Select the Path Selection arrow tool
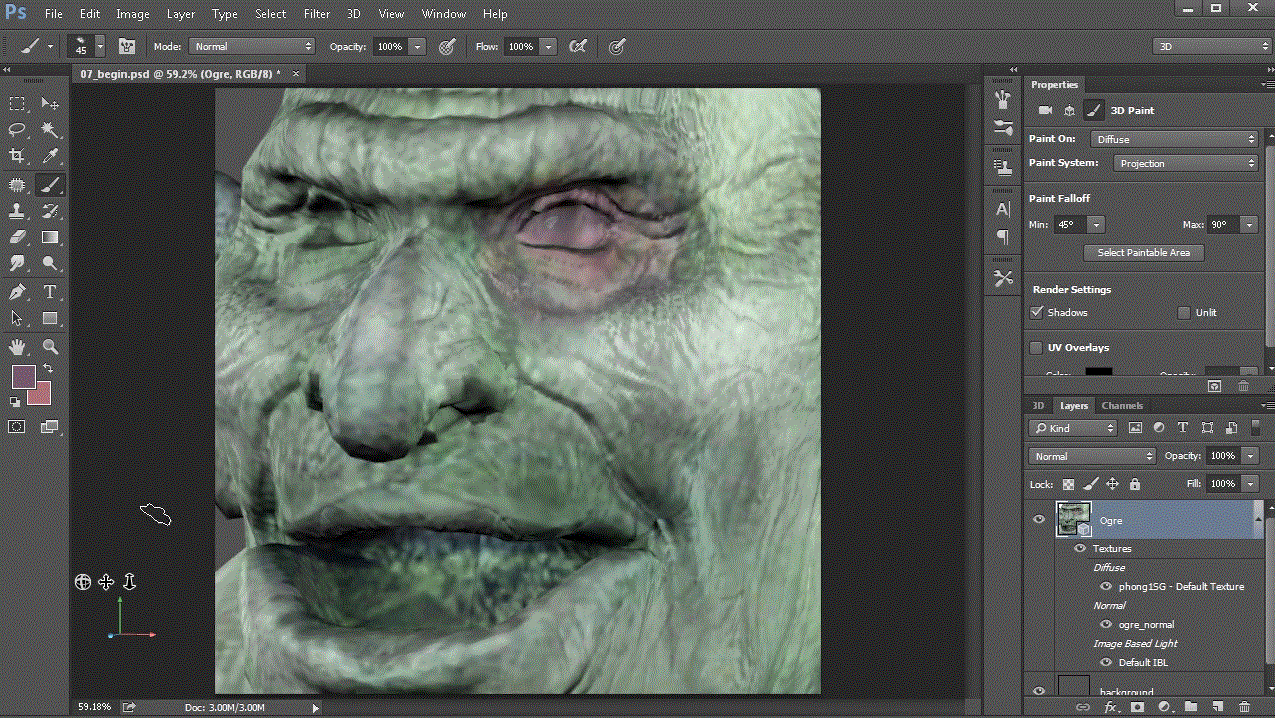This screenshot has height=718, width=1275. click(x=17, y=318)
